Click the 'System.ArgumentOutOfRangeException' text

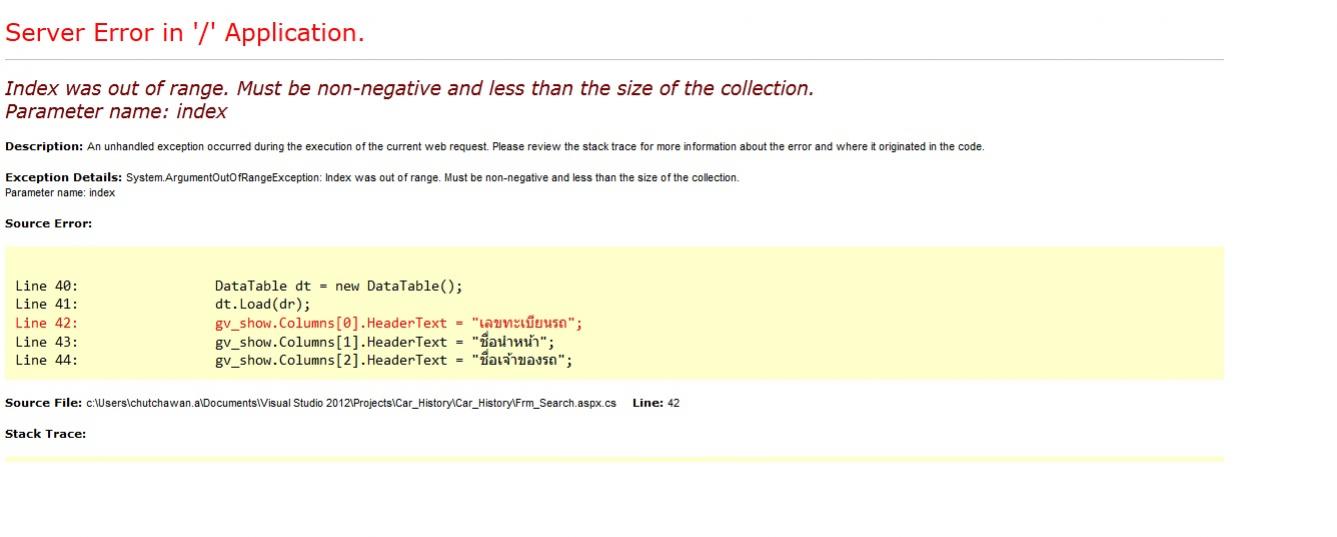pos(223,178)
